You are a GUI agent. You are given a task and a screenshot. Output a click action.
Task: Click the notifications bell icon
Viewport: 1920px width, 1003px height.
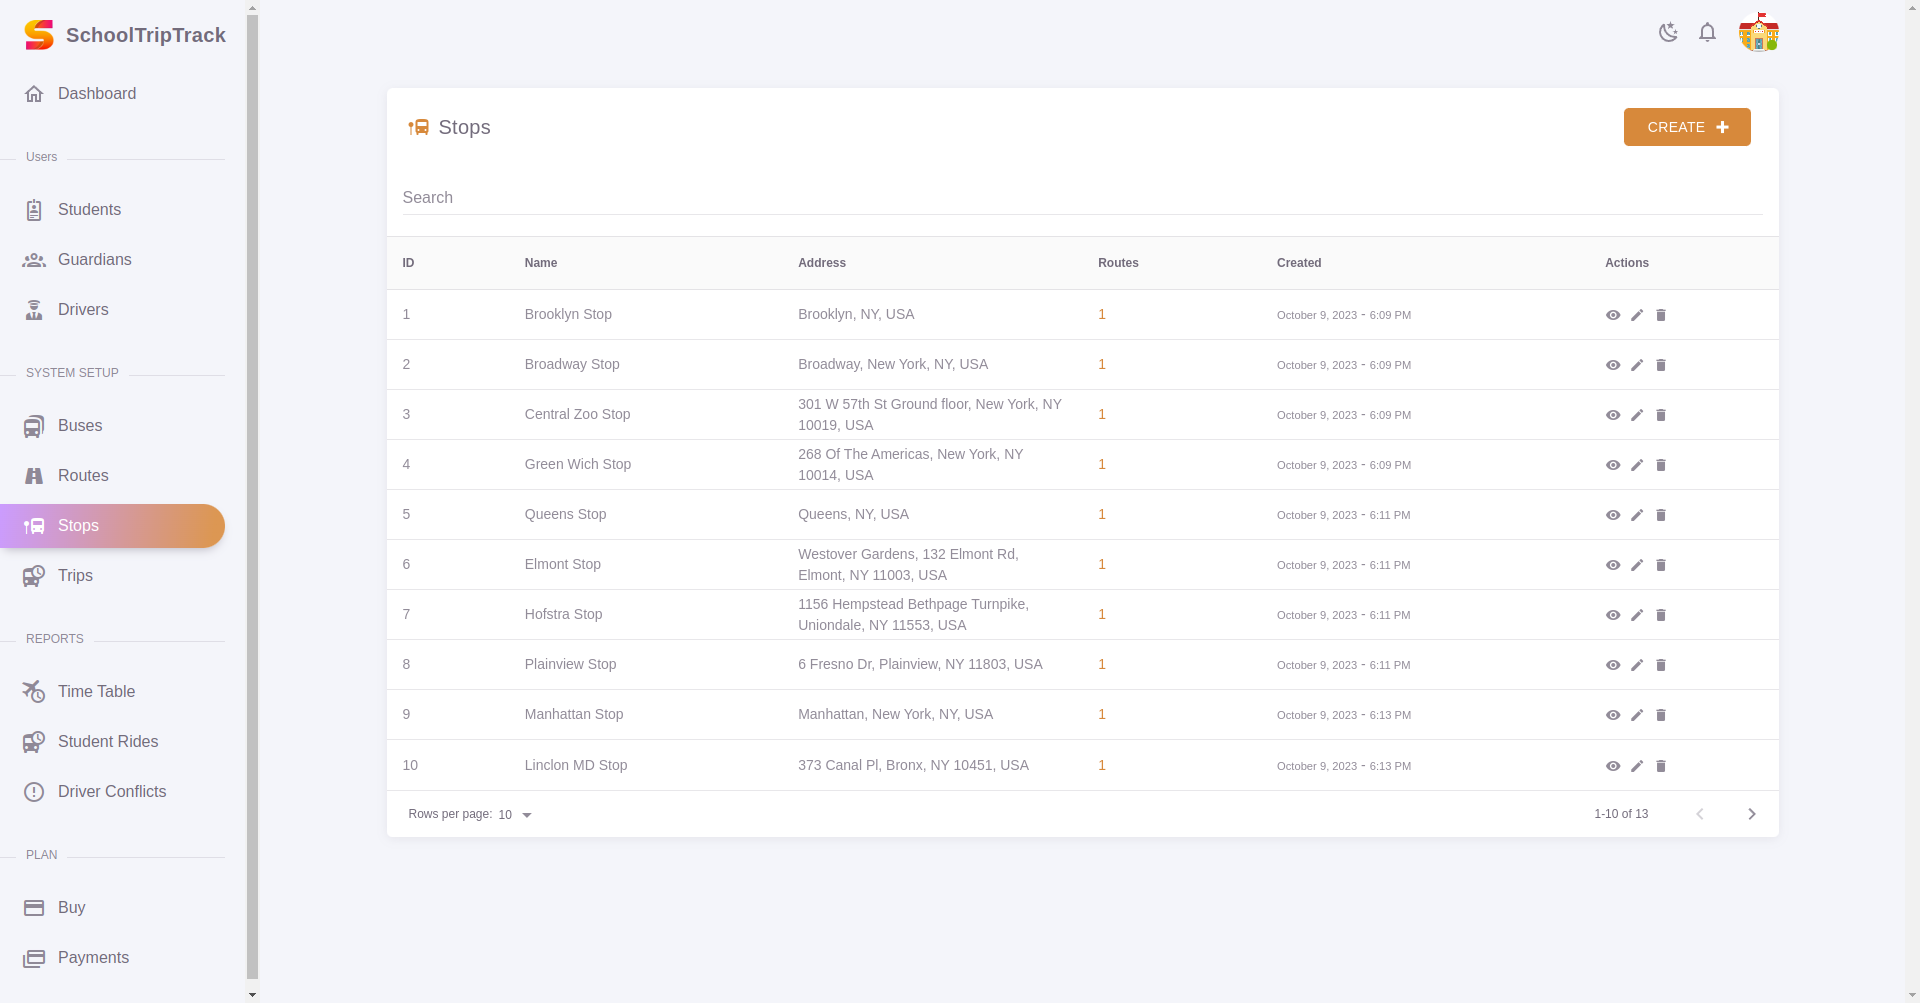pos(1707,32)
